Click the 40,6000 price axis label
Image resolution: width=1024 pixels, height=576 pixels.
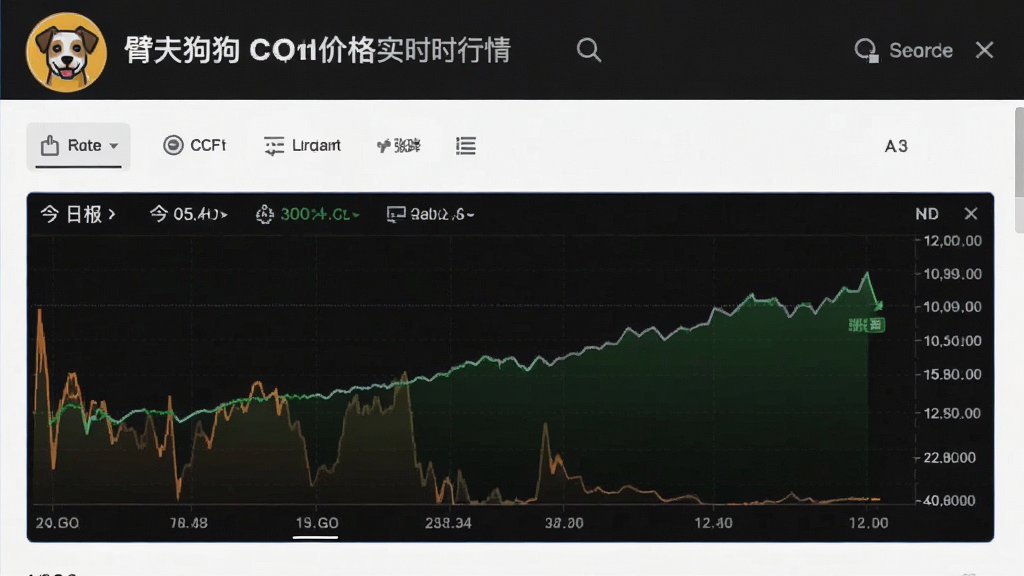tap(950, 501)
